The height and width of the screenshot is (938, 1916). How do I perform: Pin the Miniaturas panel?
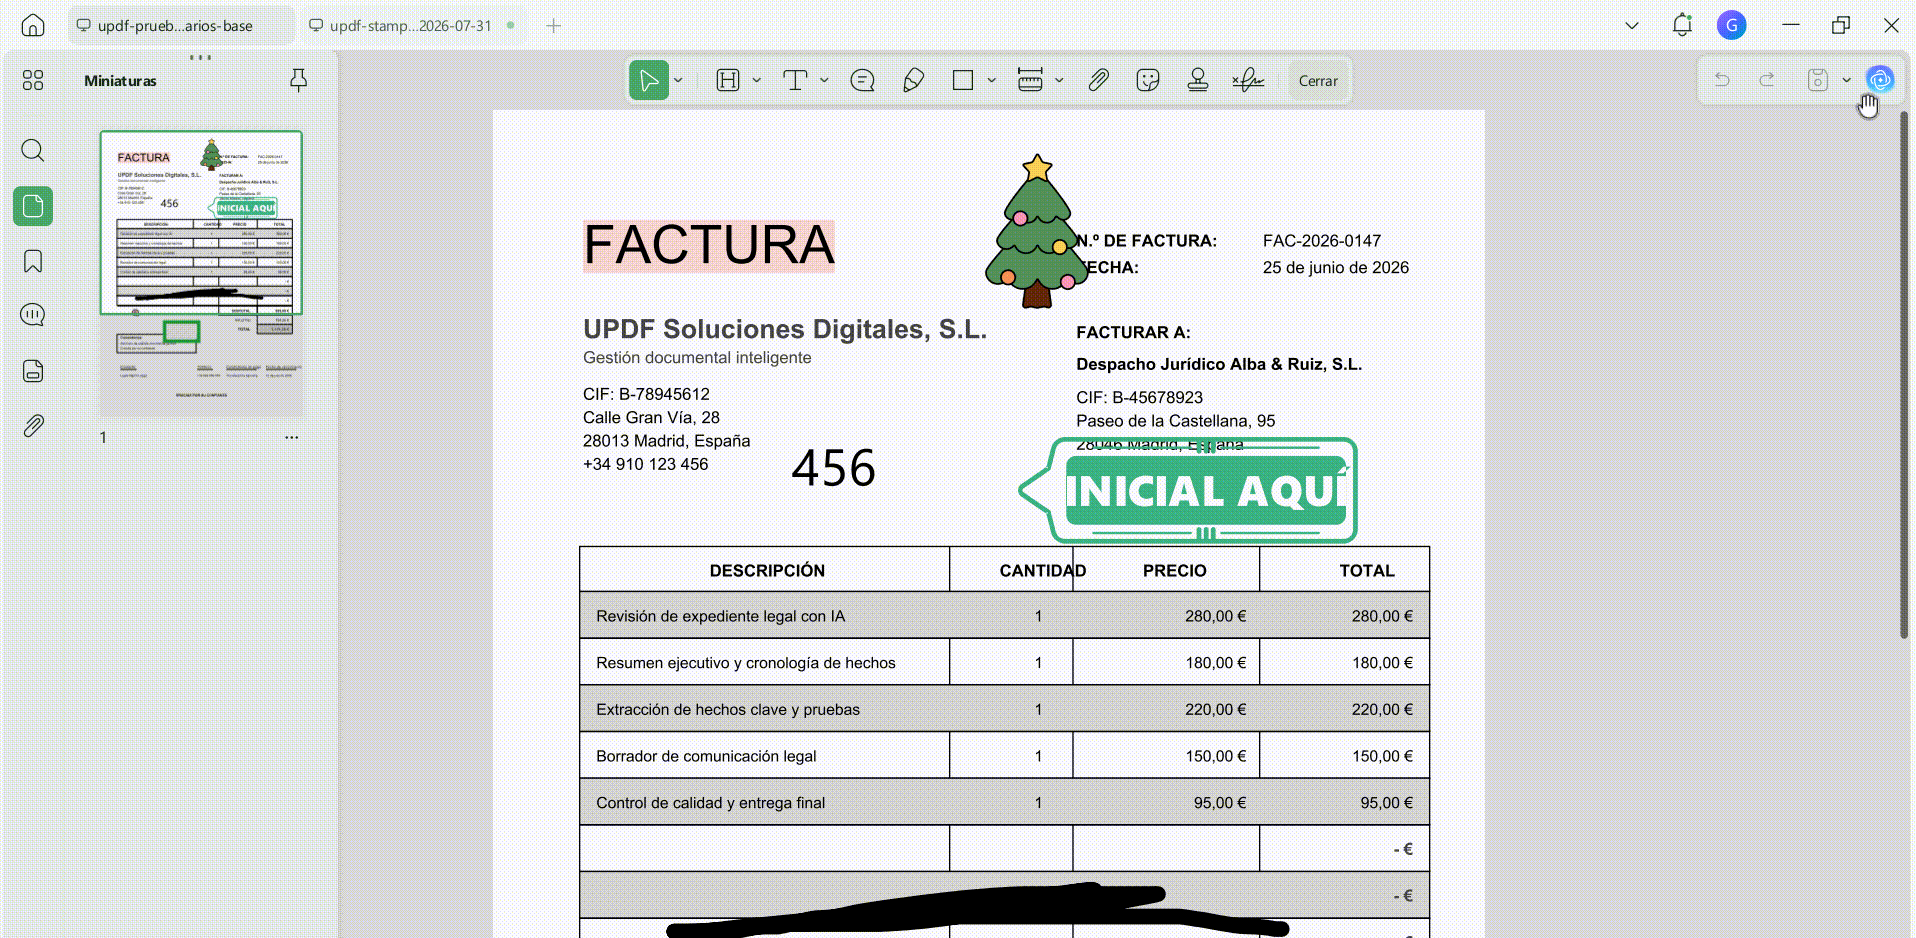click(298, 80)
